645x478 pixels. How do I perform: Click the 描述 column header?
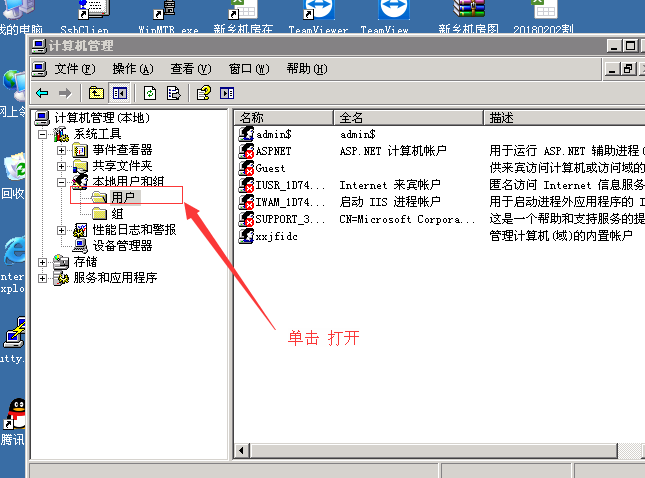point(560,117)
